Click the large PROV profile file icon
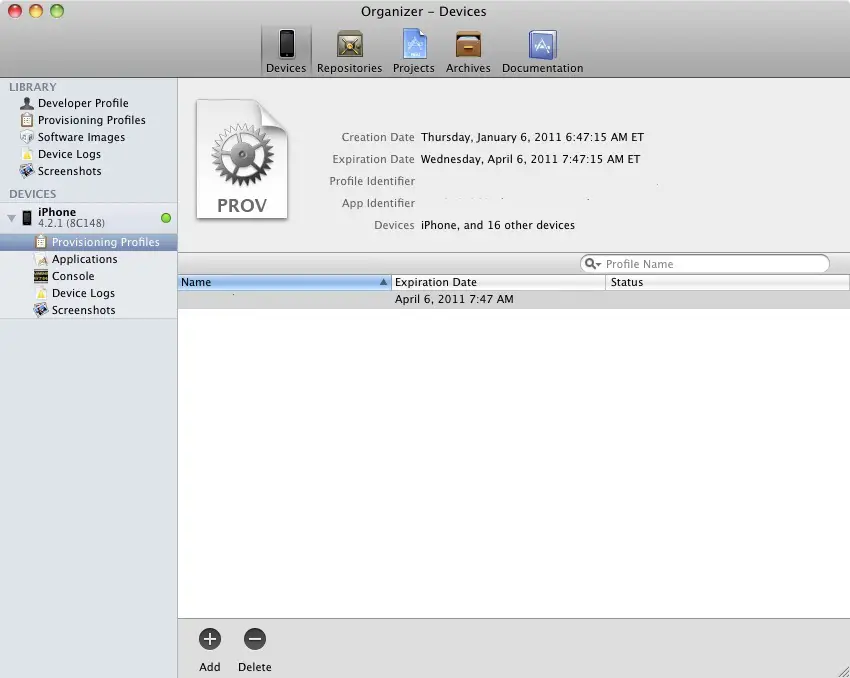Image resolution: width=850 pixels, height=678 pixels. [x=242, y=160]
